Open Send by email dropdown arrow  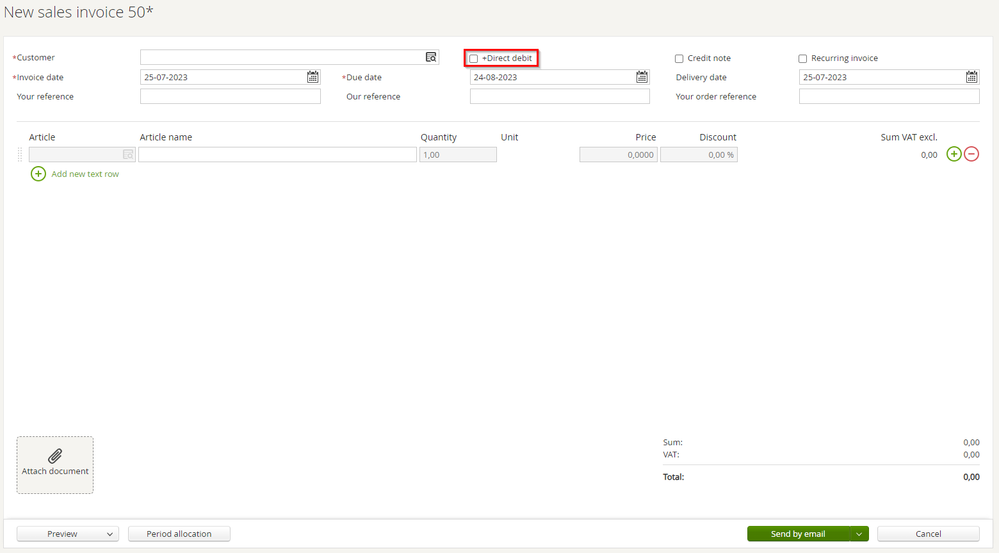[x=859, y=534]
